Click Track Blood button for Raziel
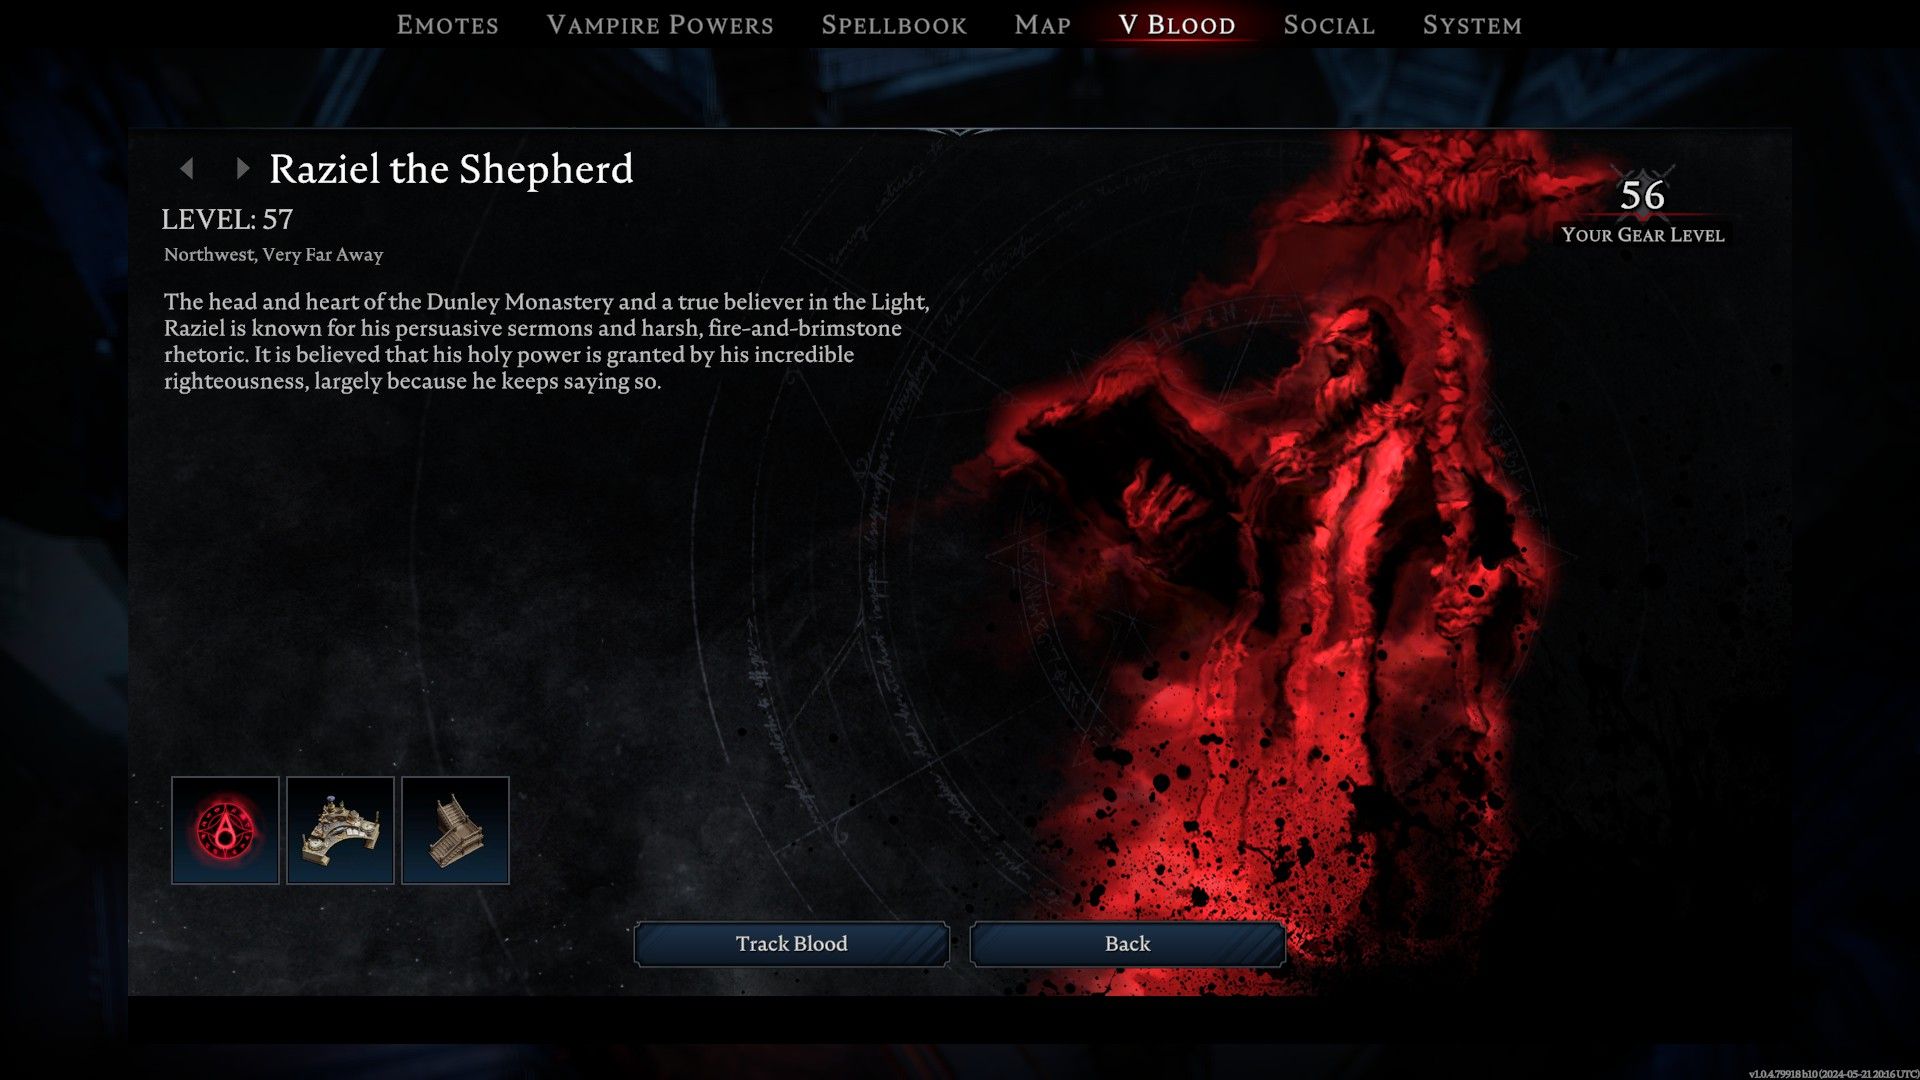This screenshot has width=1920, height=1080. (790, 943)
